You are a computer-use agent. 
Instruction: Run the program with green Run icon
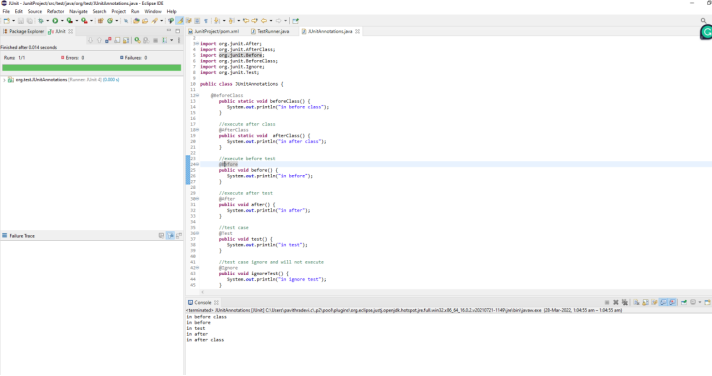click(x=55, y=20)
